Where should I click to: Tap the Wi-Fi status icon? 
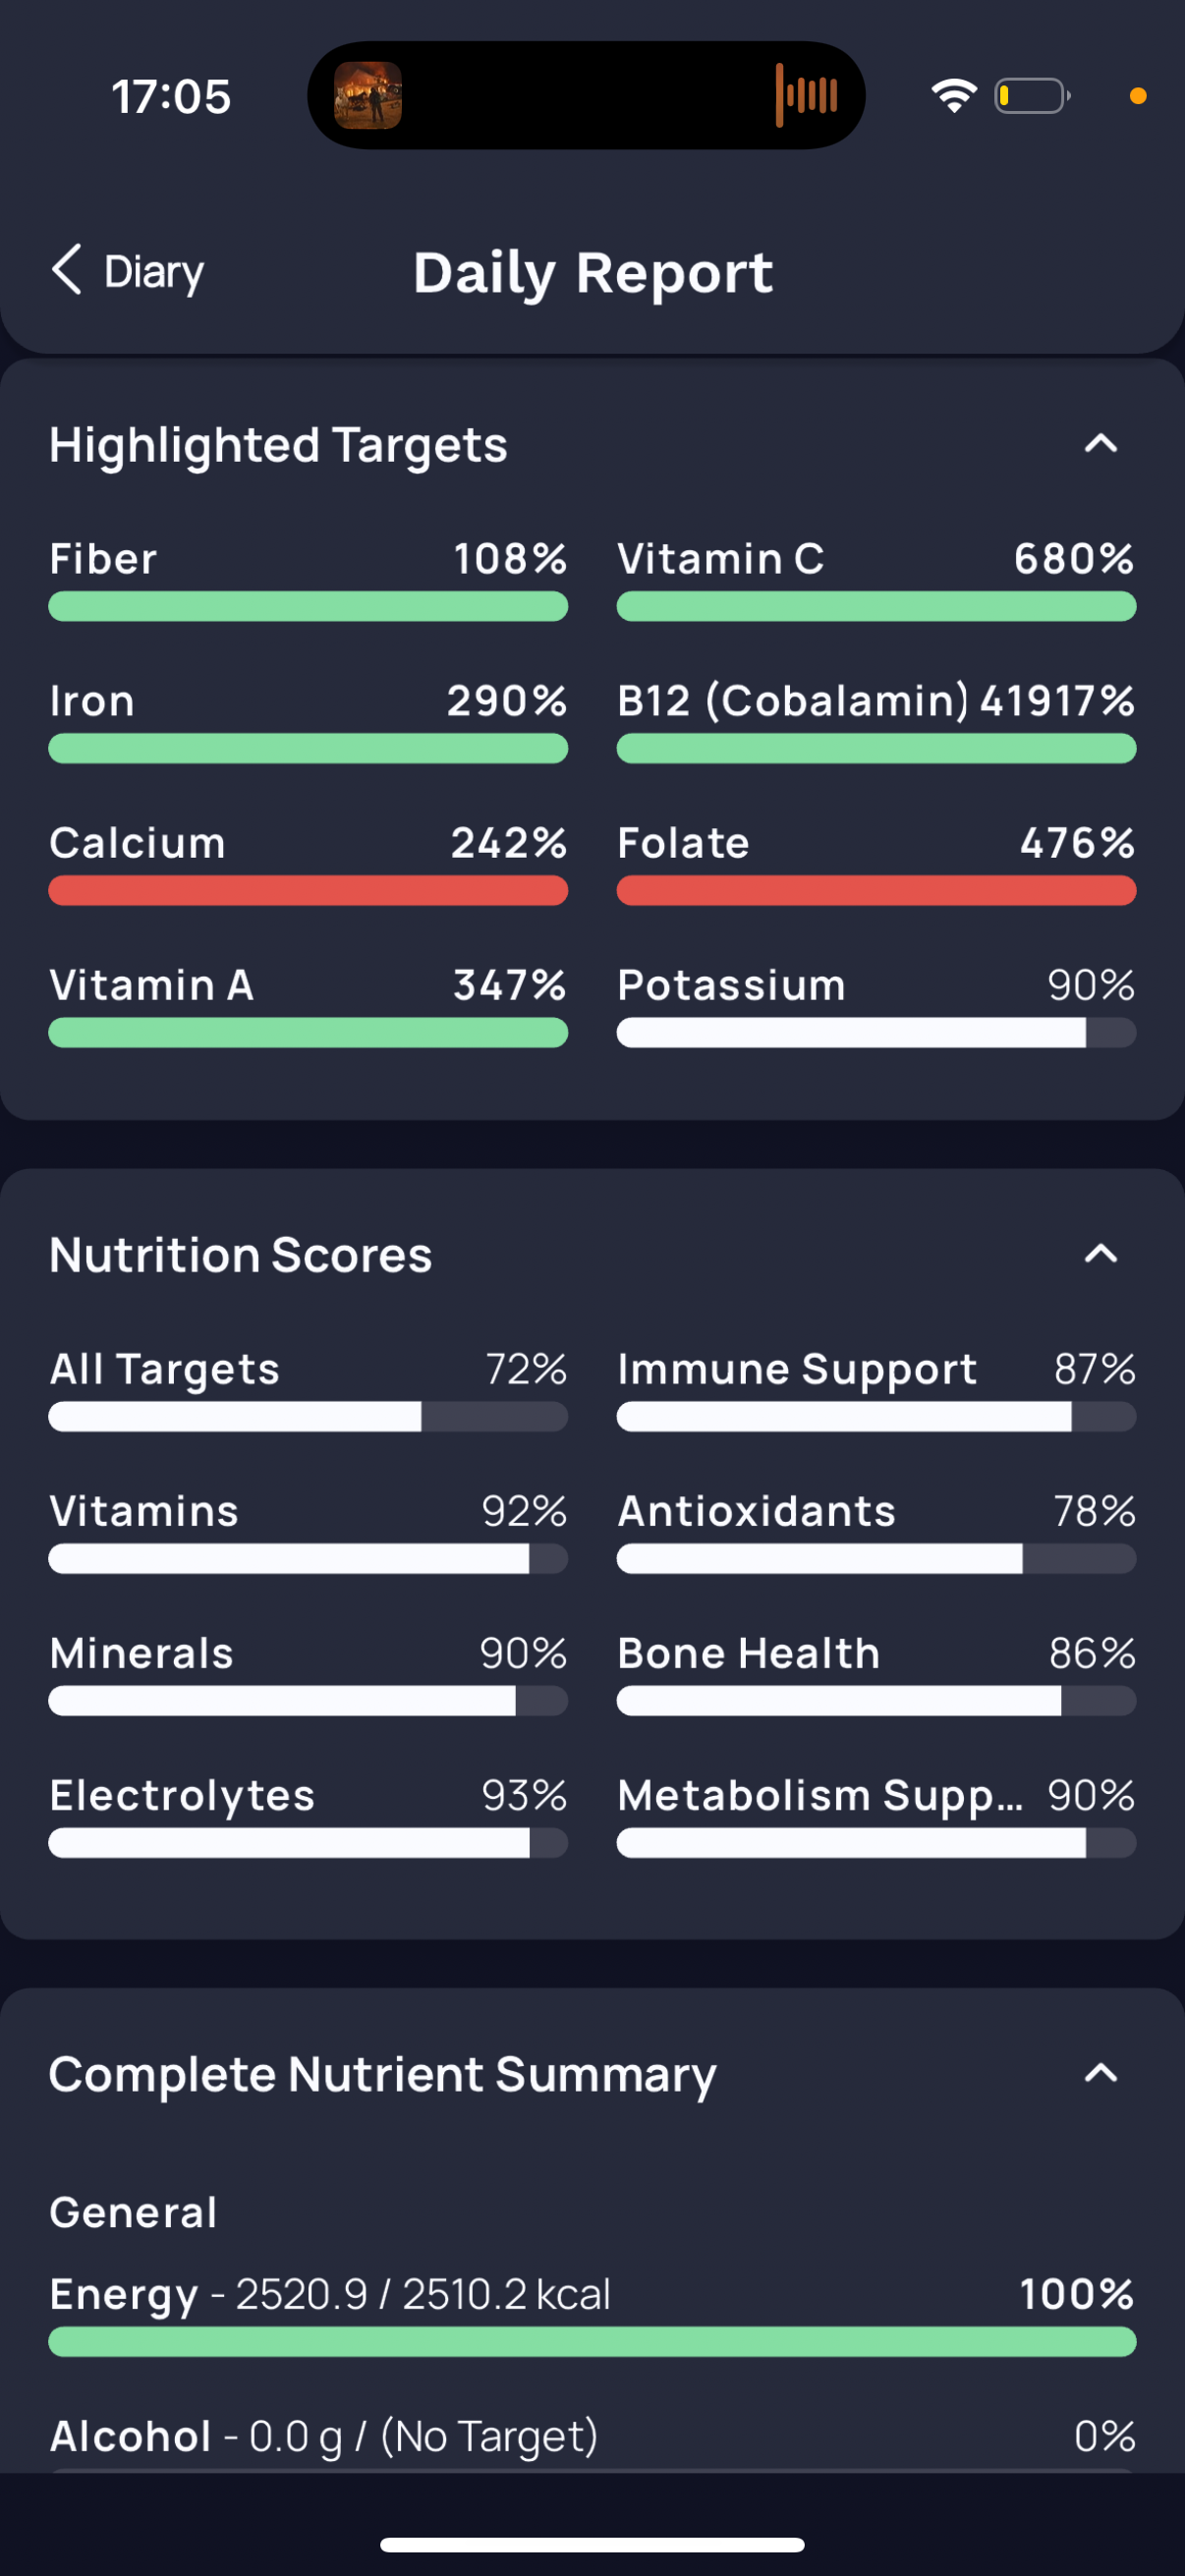tap(954, 96)
